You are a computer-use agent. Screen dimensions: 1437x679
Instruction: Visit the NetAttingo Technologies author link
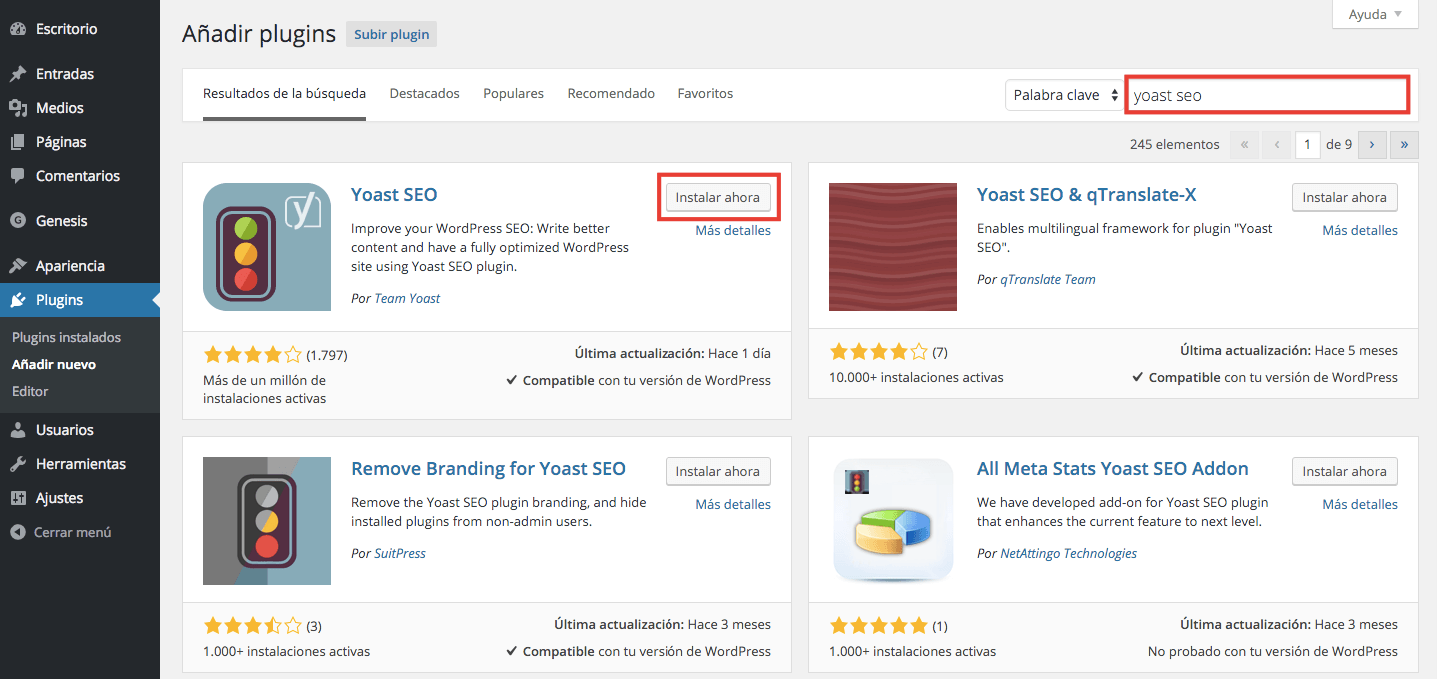pos(1069,553)
